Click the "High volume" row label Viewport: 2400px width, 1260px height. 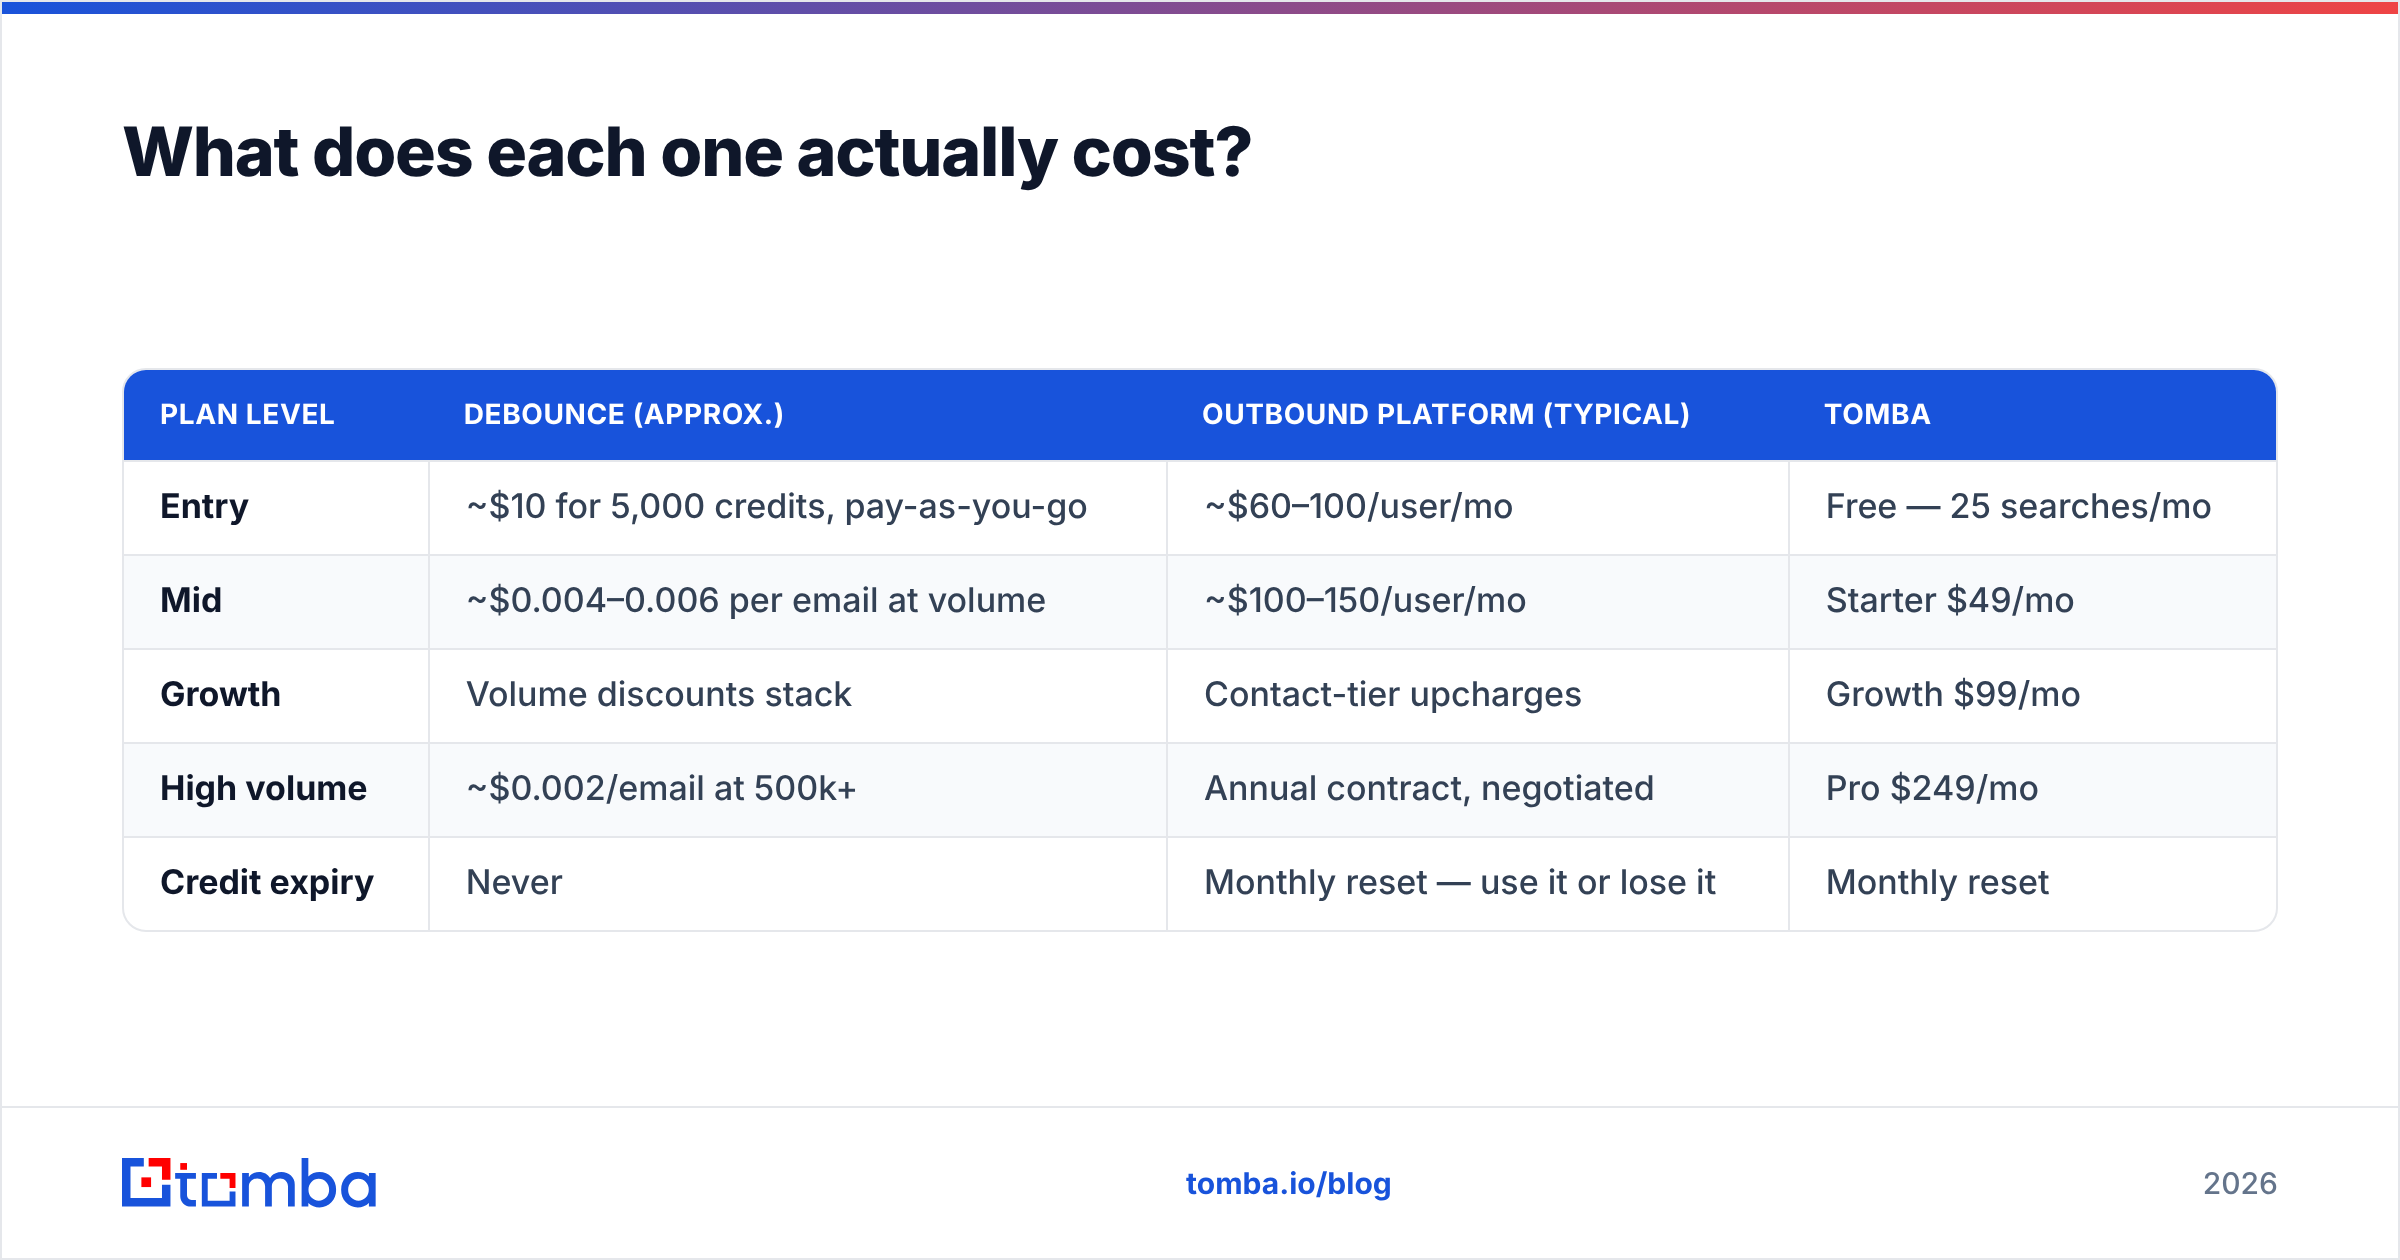click(263, 789)
